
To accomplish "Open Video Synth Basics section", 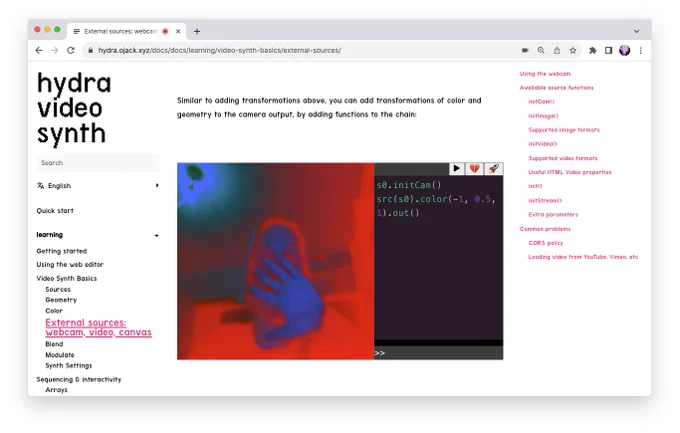I will pyautogui.click(x=67, y=278).
